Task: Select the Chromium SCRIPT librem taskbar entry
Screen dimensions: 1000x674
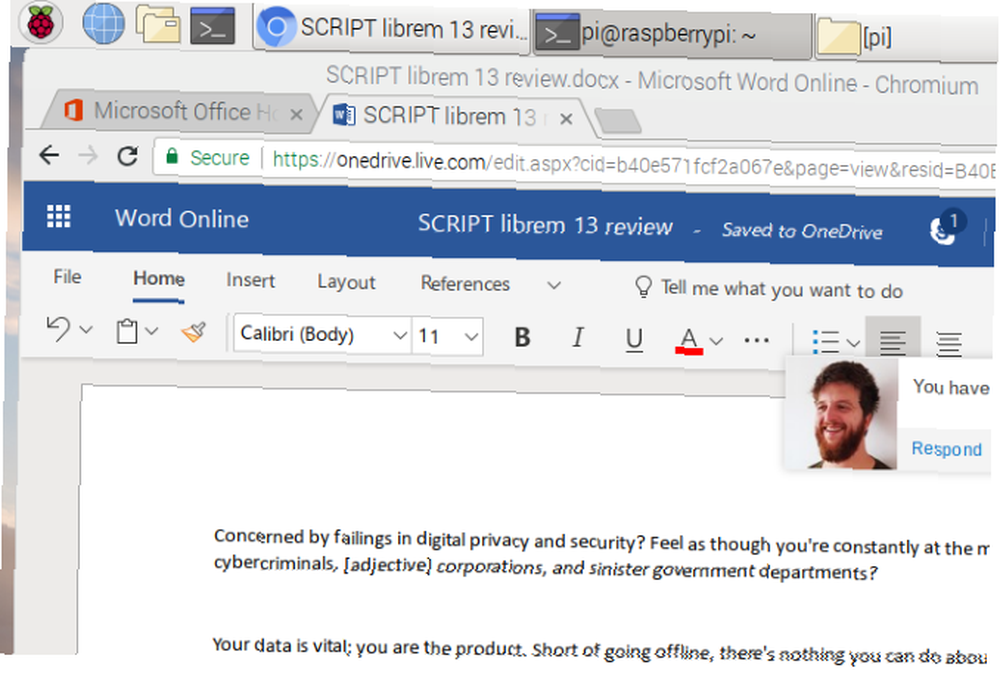Action: tap(392, 28)
